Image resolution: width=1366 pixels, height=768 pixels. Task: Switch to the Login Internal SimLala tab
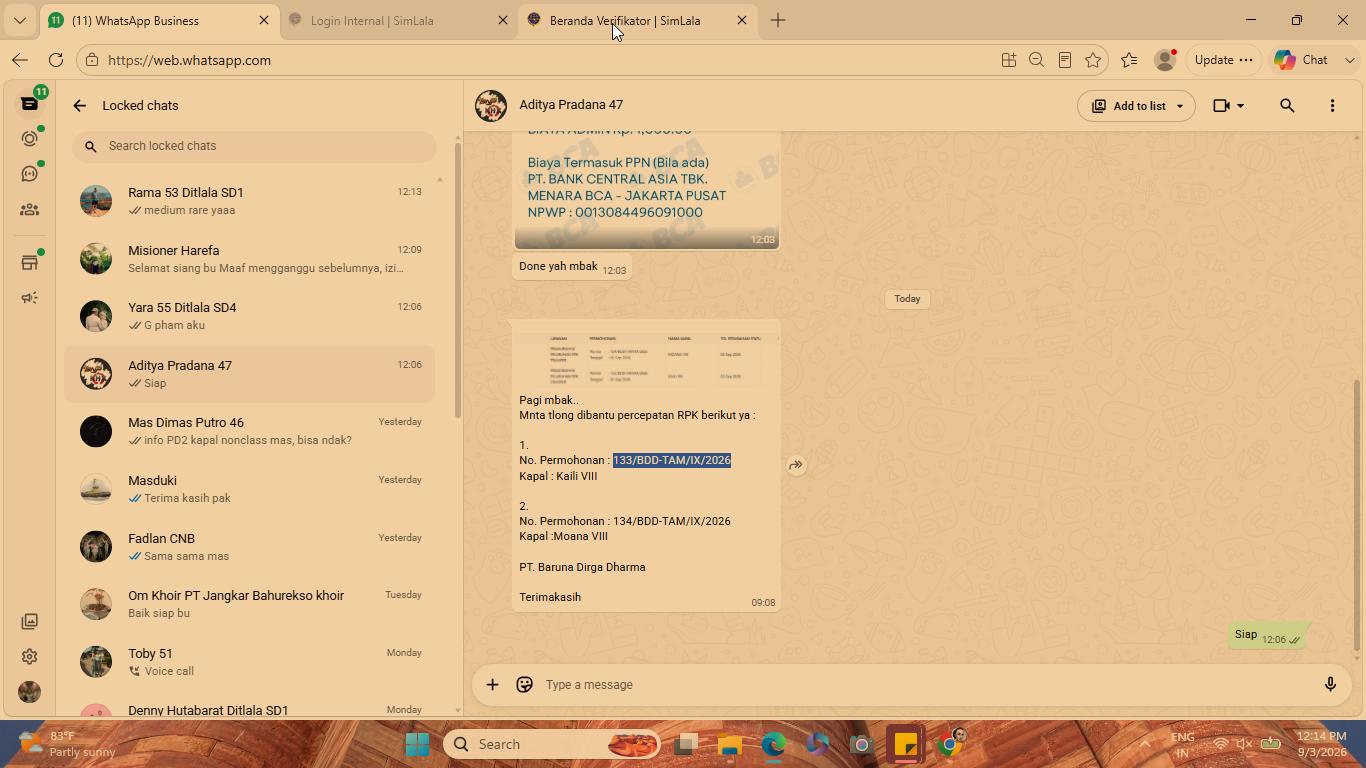click(x=397, y=20)
